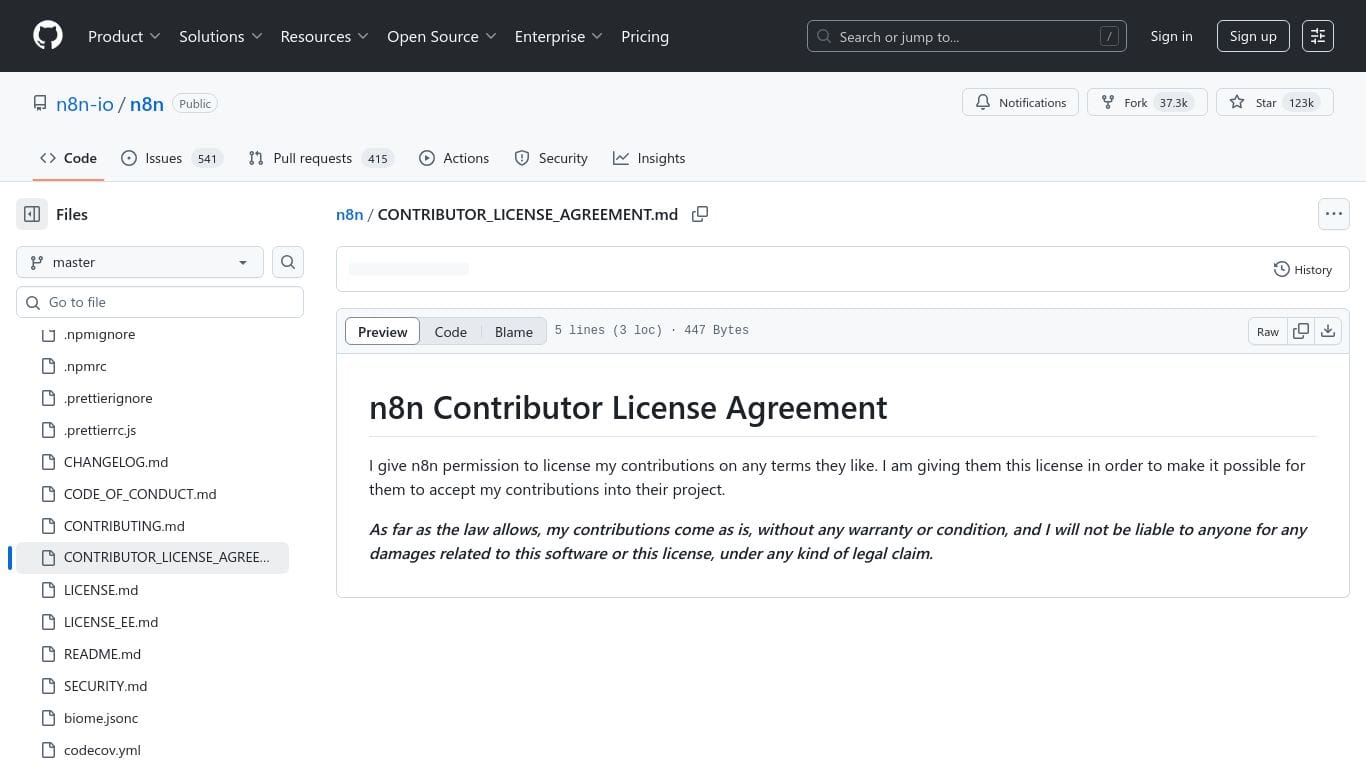Viewport: 1366px width, 768px height.
Task: Switch to the Issues tab
Action: pyautogui.click(x=170, y=158)
